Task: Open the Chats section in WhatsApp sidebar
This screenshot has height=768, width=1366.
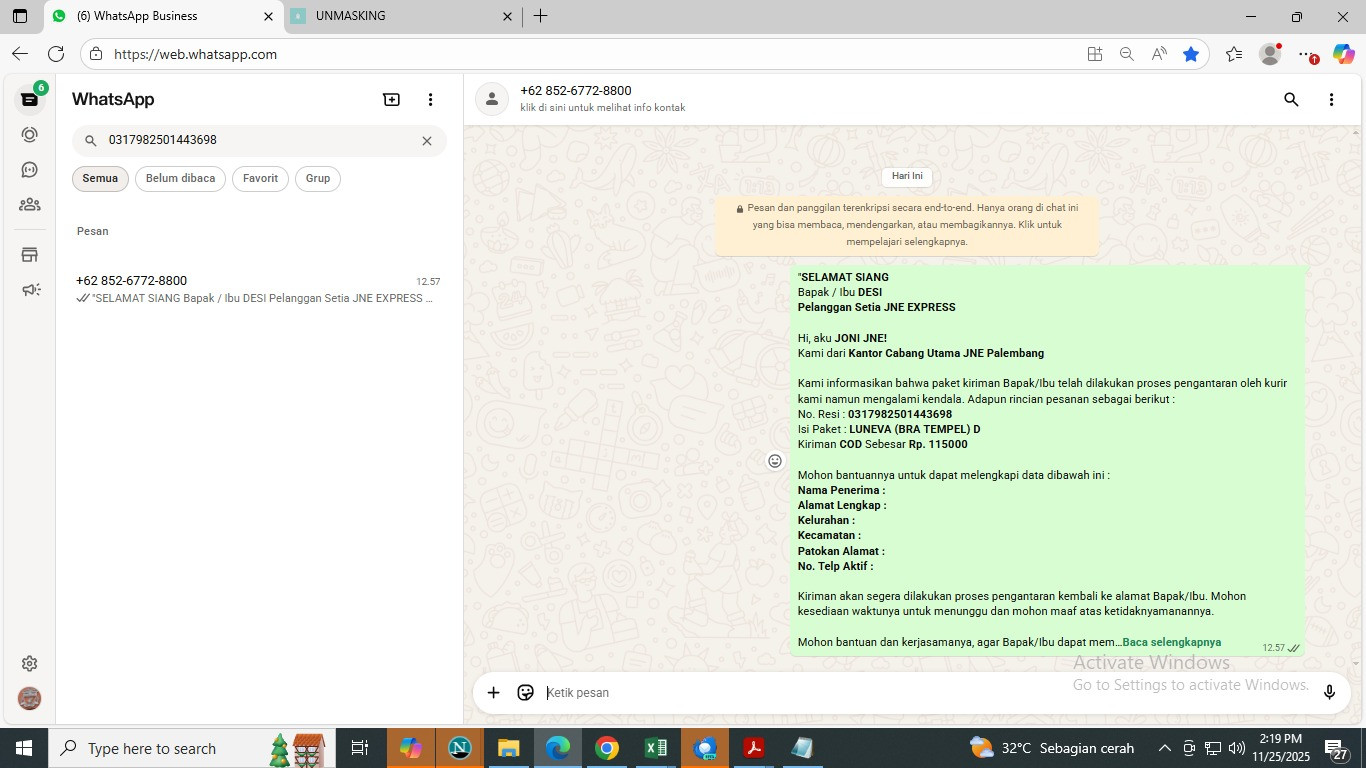Action: pos(30,99)
